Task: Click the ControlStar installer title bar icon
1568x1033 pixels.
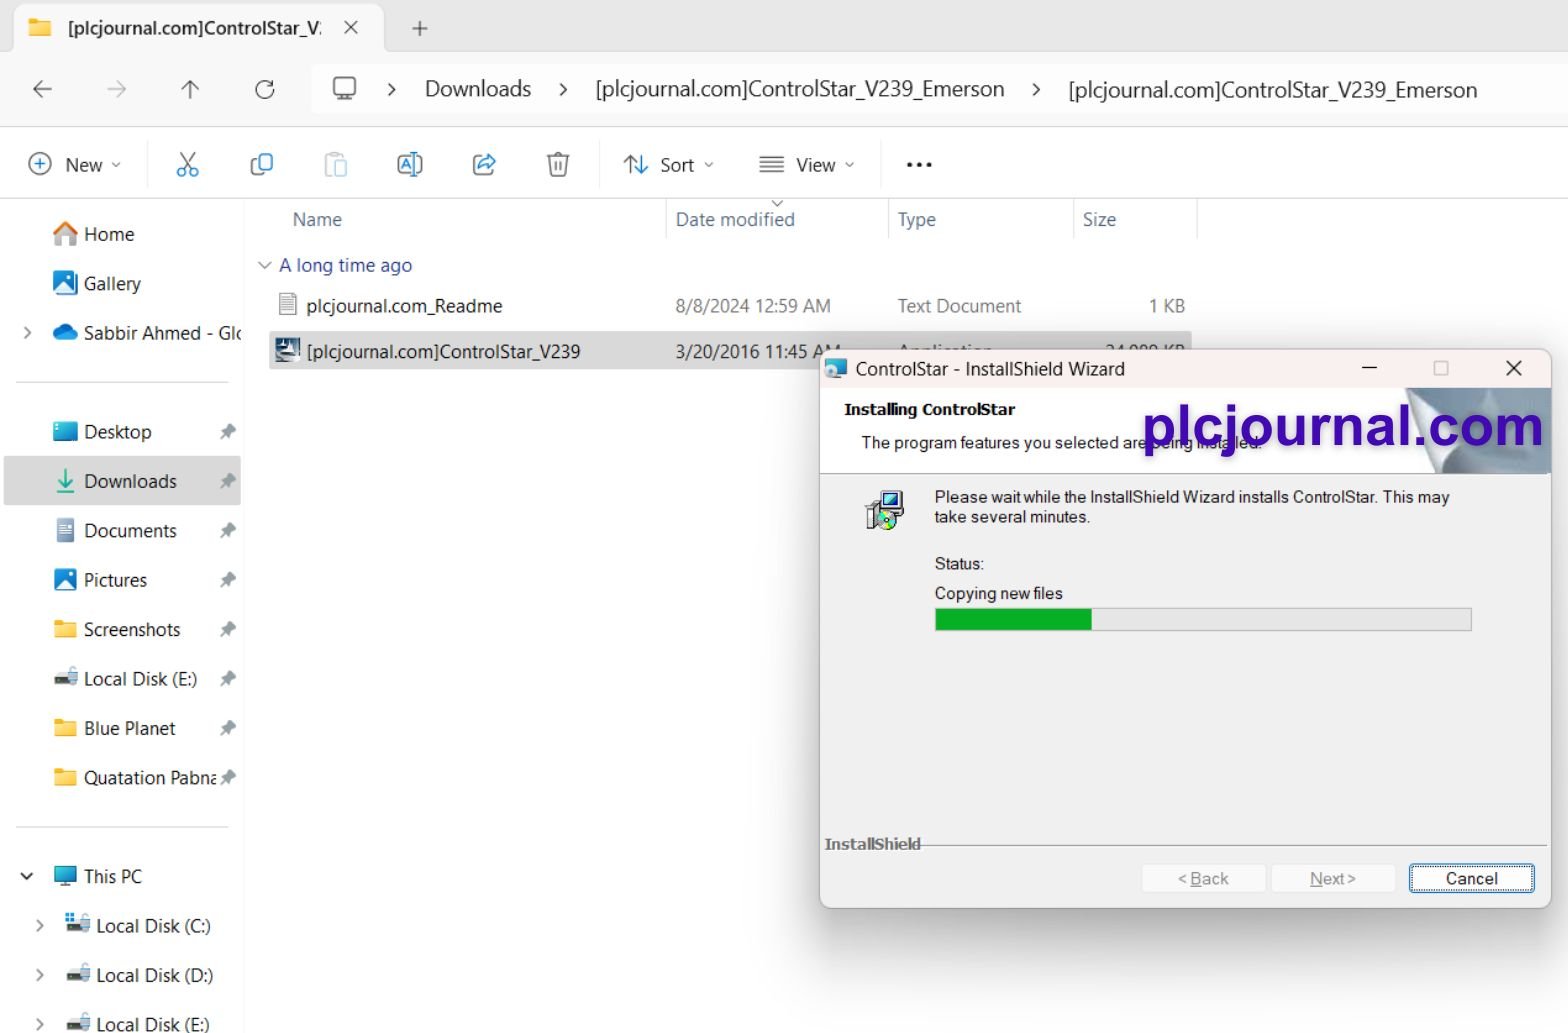Action: pos(836,369)
